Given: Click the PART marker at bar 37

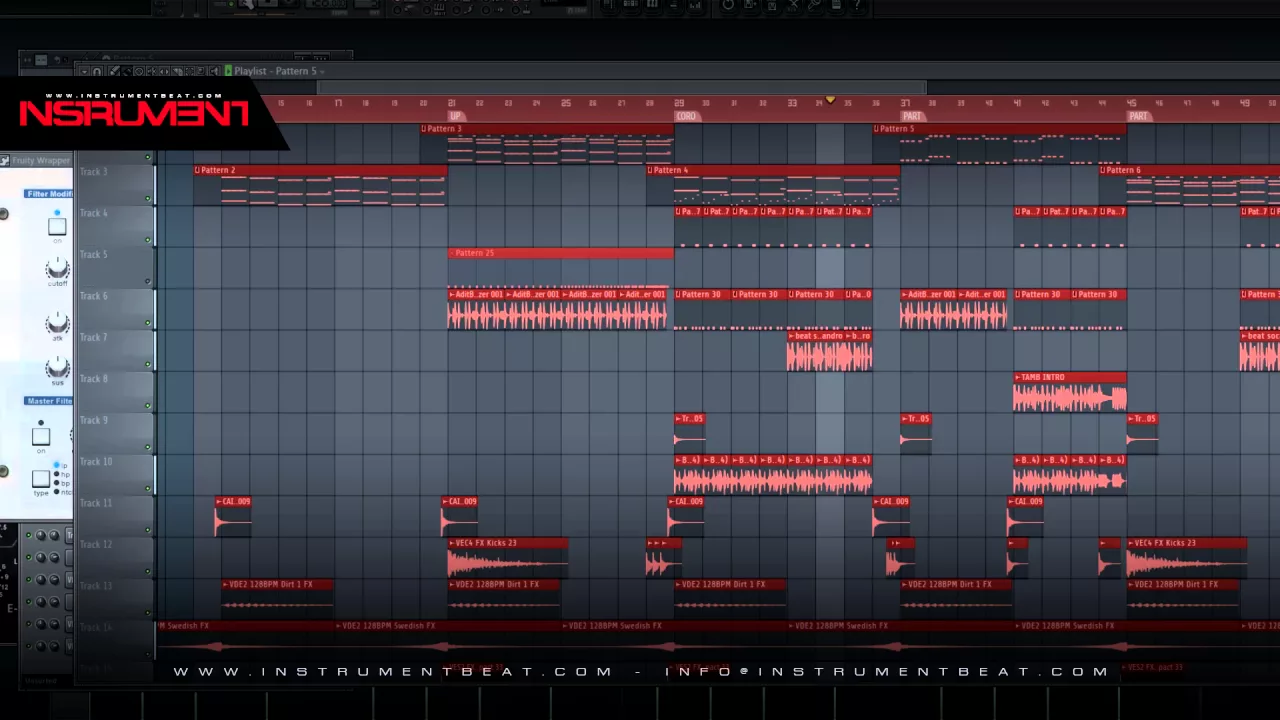Looking at the screenshot, I should pyautogui.click(x=912, y=116).
